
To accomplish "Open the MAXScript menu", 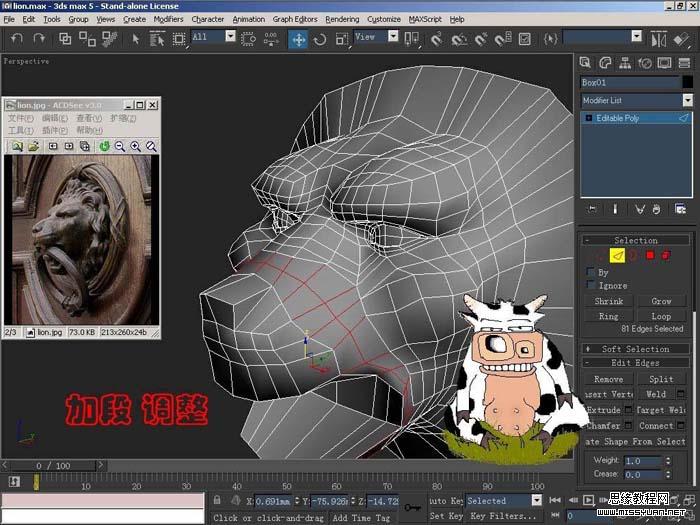I will [425, 19].
